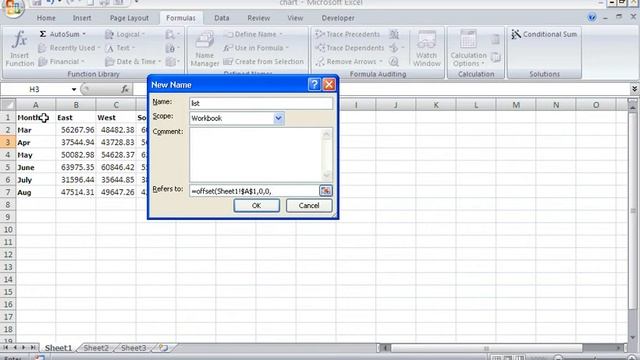This screenshot has width=640, height=360.
Task: Switch to the View tab
Action: point(295,18)
